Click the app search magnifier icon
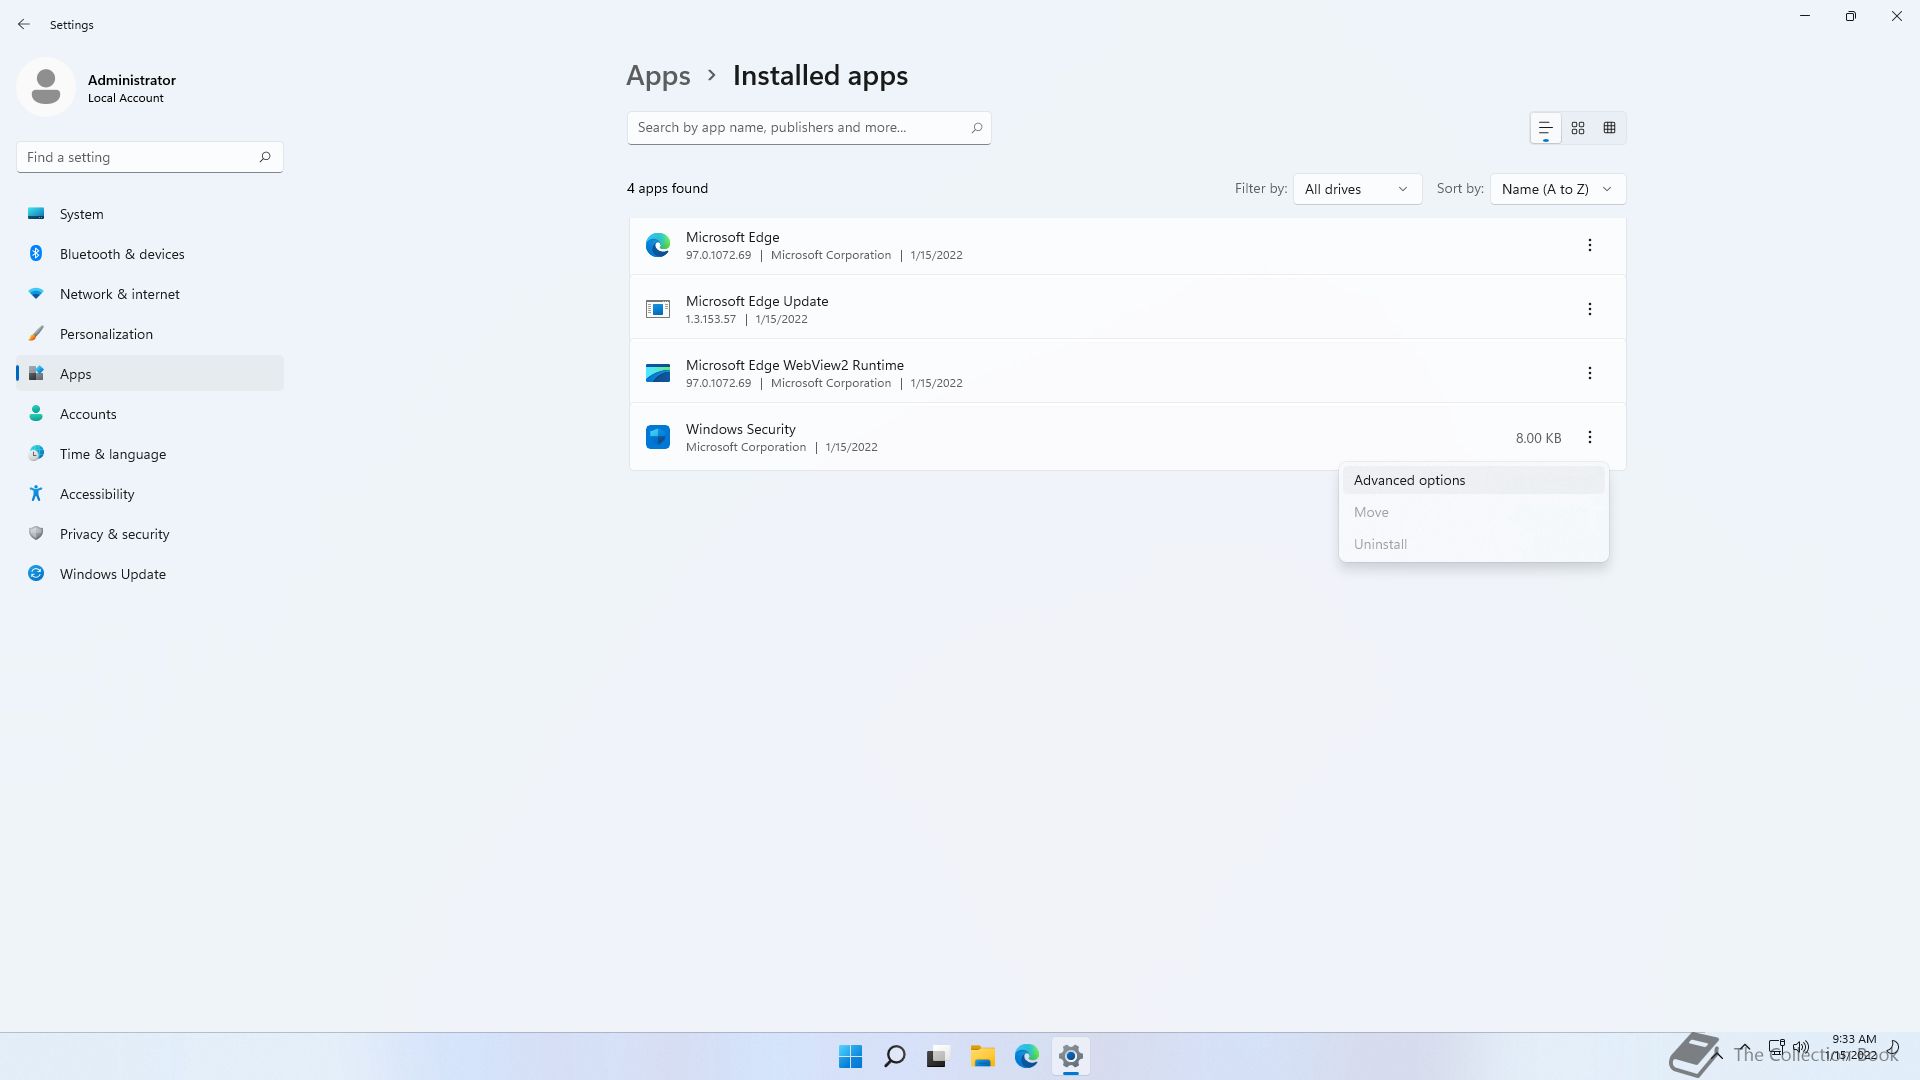This screenshot has width=1920, height=1080. click(x=977, y=127)
